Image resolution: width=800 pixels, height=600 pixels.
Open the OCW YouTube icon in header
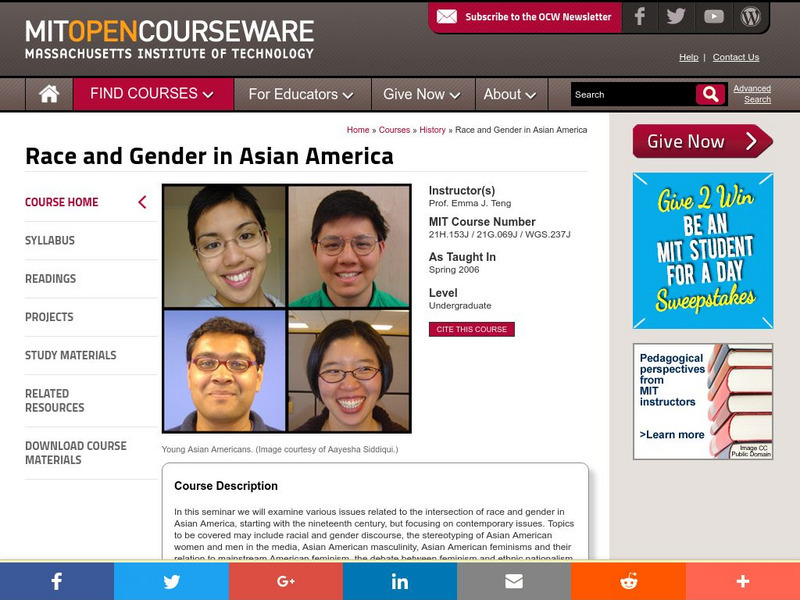point(713,17)
